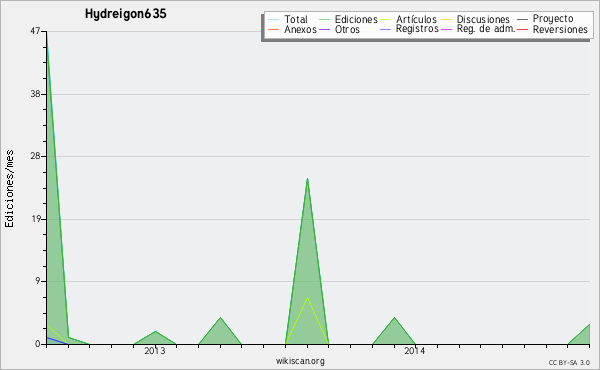Click the 19 y-axis value
The height and width of the screenshot is (370, 600).
pos(35,219)
